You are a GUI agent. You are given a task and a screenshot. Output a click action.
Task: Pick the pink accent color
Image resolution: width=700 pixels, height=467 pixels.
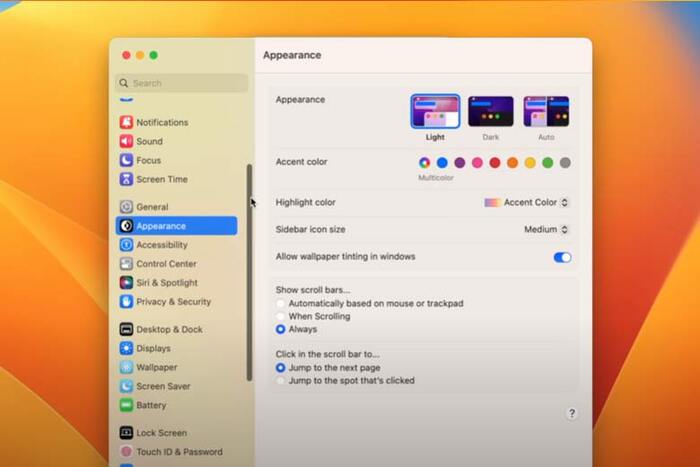coord(477,163)
